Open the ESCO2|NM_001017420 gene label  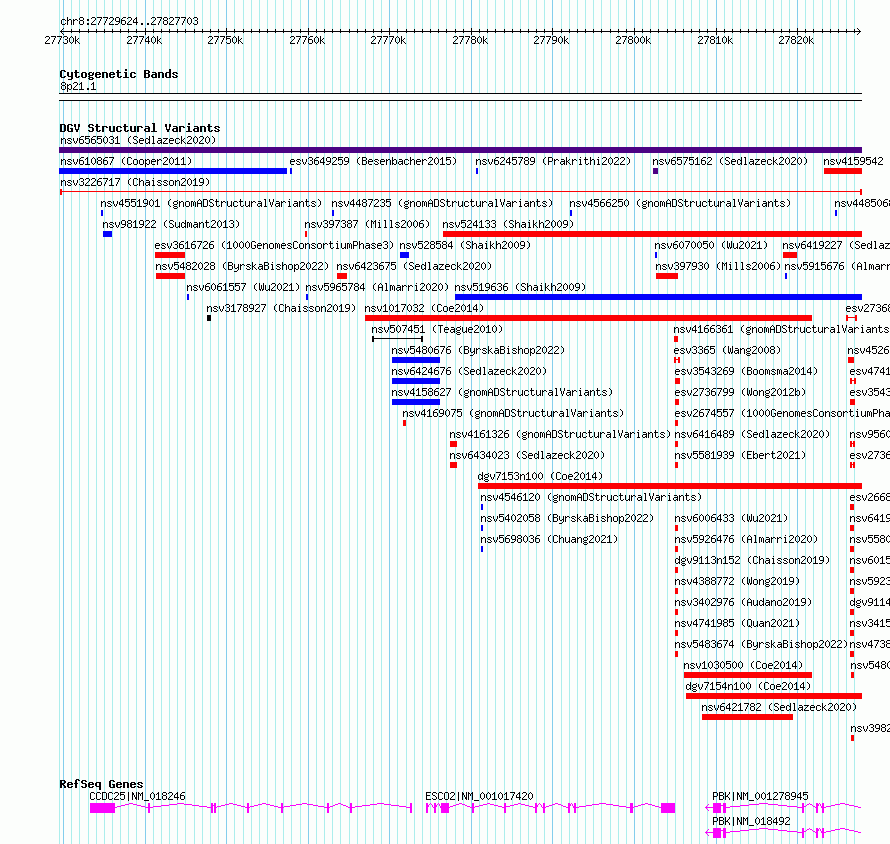[479, 796]
